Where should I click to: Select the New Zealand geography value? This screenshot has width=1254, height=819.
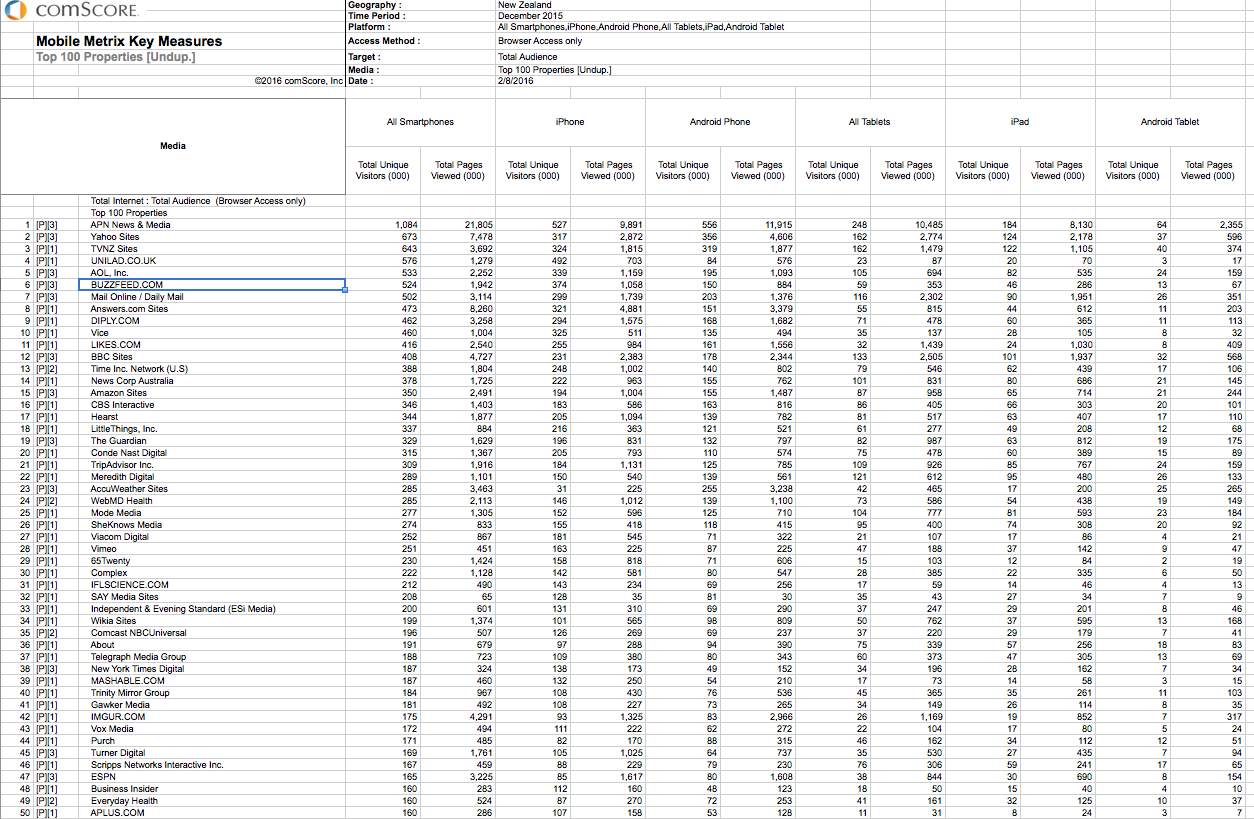point(526,5)
